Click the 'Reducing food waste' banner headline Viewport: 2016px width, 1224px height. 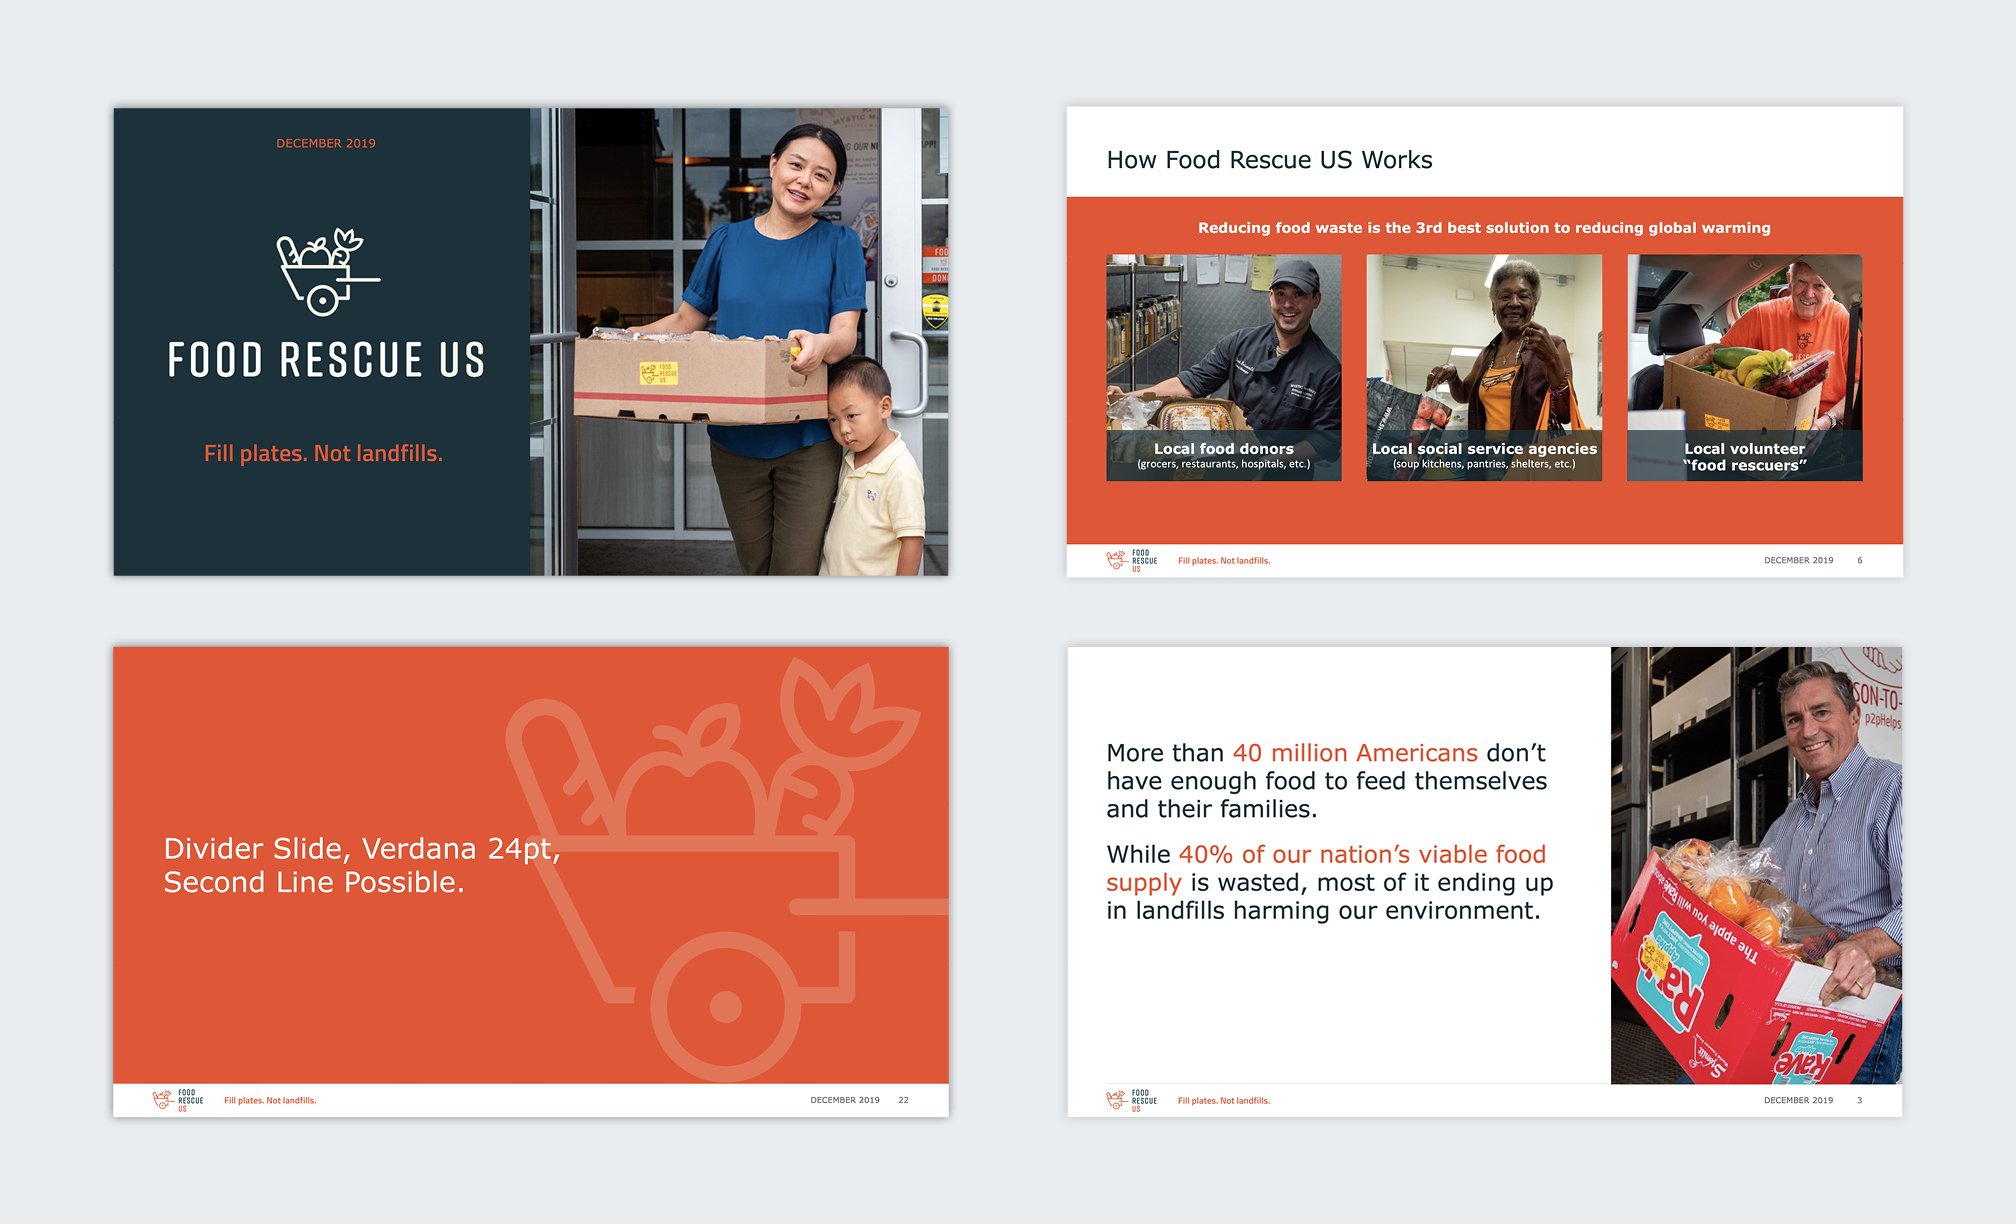(1484, 228)
